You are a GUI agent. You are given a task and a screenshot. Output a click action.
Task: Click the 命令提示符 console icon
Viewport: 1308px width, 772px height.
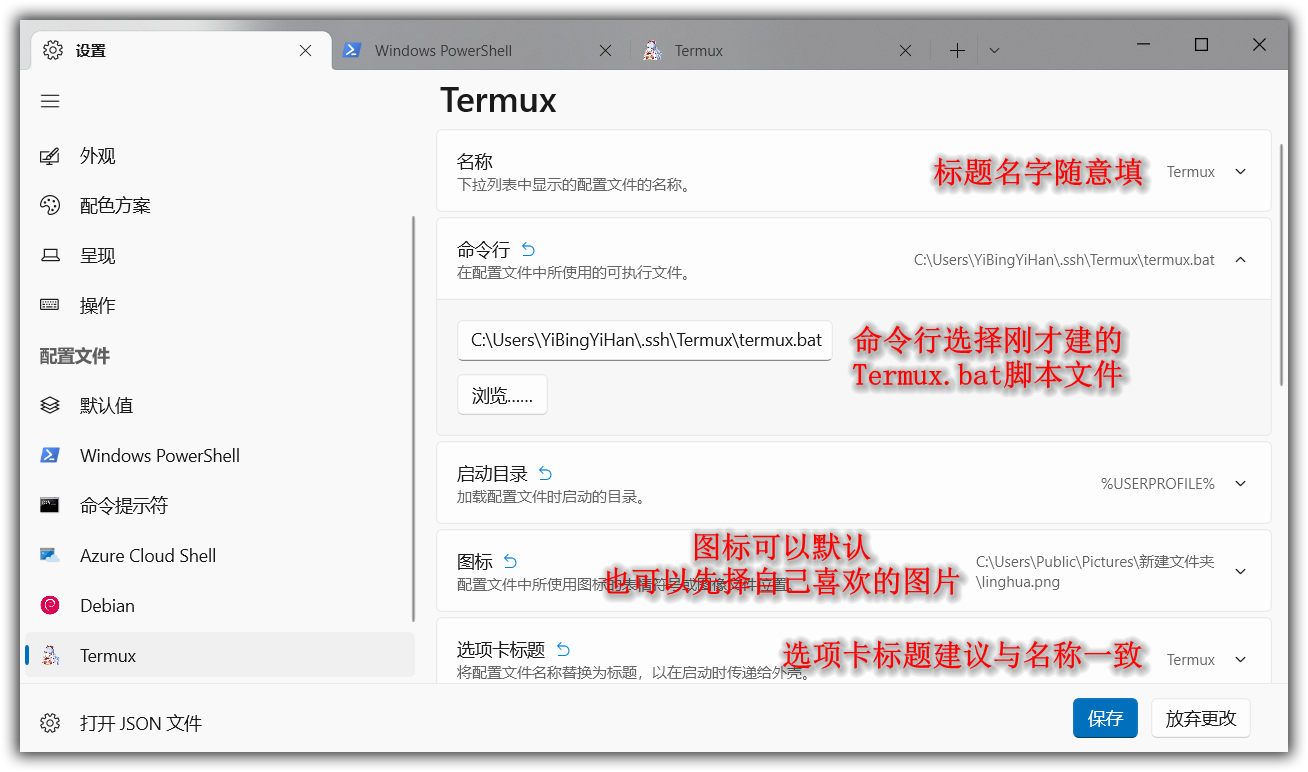pos(50,505)
